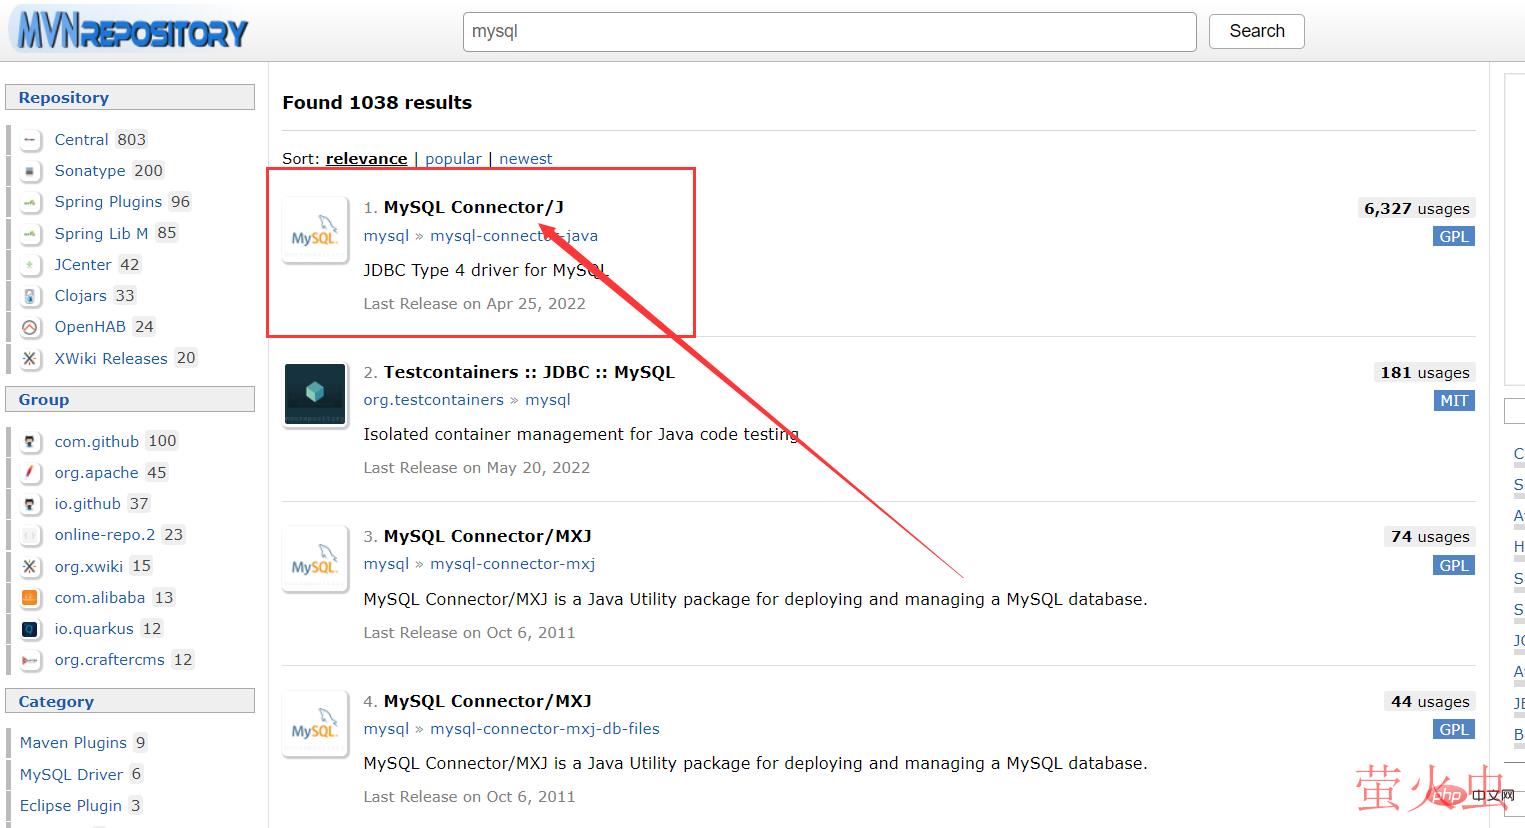
Task: View the 181 usages link
Action: coord(1425,373)
